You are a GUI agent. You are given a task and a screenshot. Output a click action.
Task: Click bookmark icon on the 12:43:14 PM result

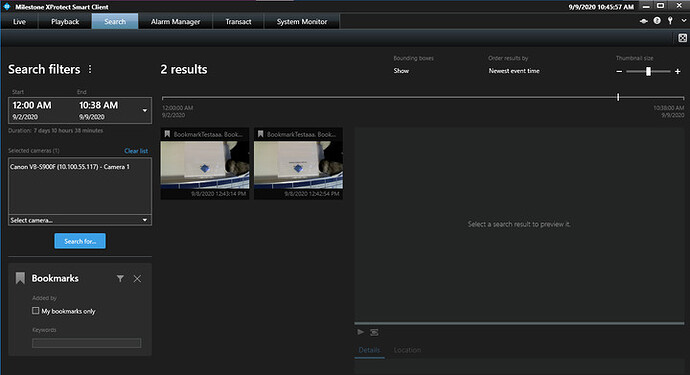[167, 134]
